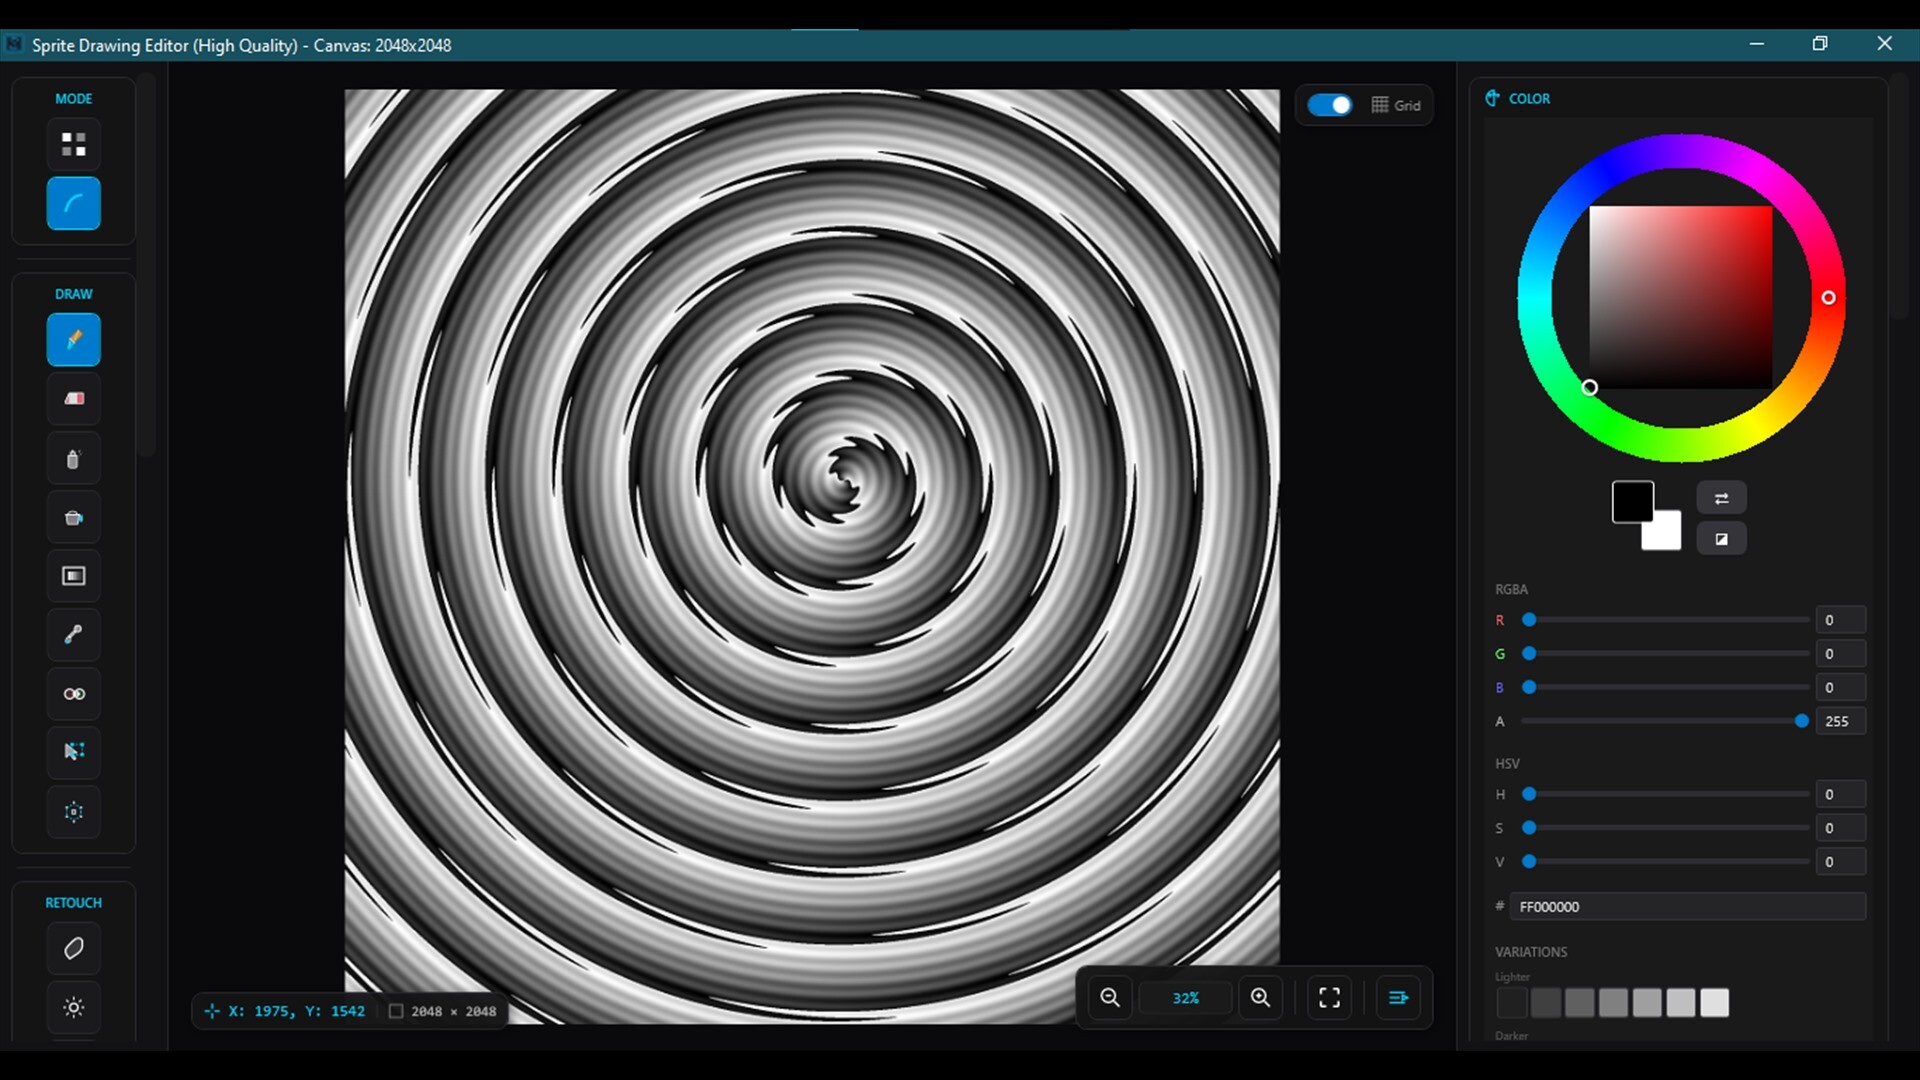Select the rectangle gradient tool
The height and width of the screenshot is (1080, 1920).
(x=73, y=576)
